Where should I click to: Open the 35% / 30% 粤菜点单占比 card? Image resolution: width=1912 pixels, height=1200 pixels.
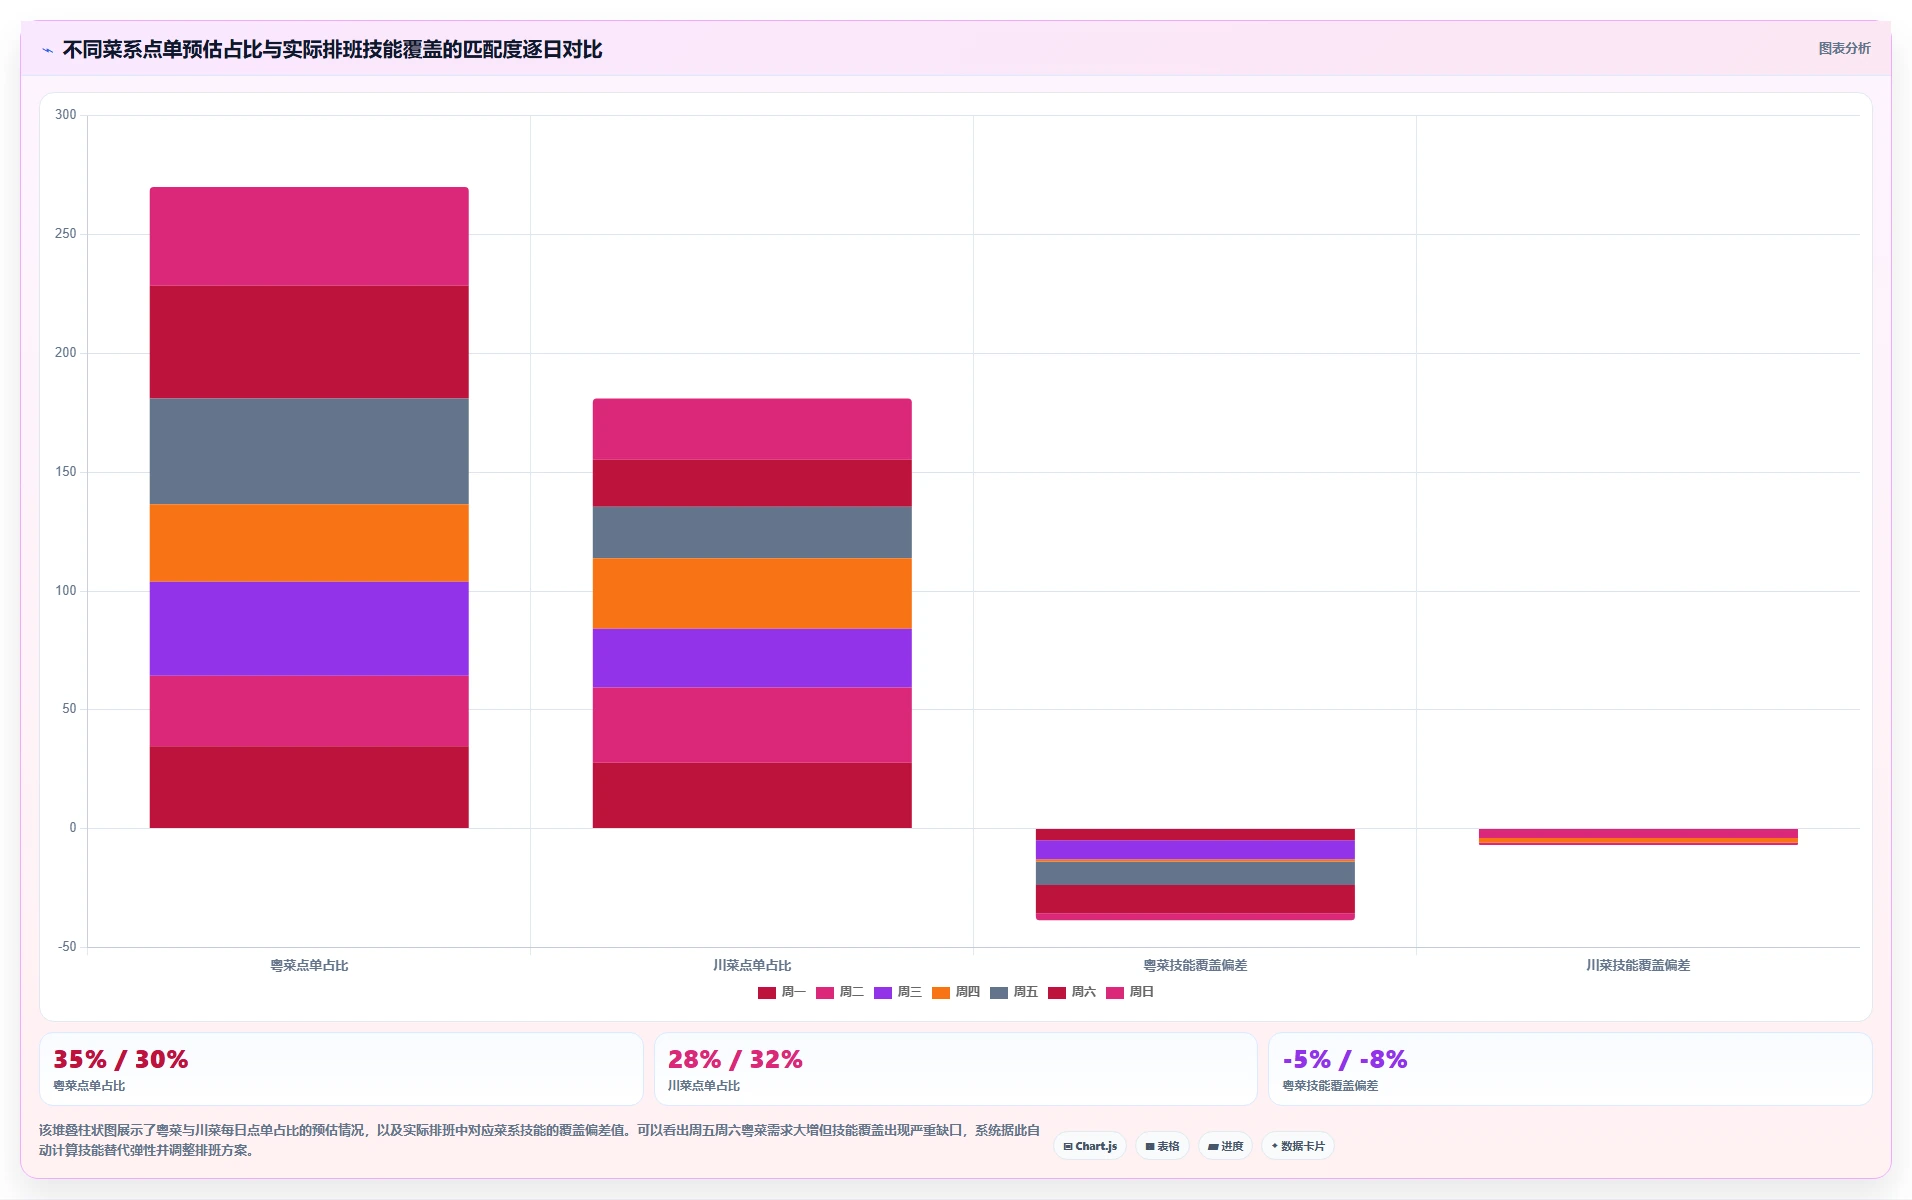[341, 1069]
